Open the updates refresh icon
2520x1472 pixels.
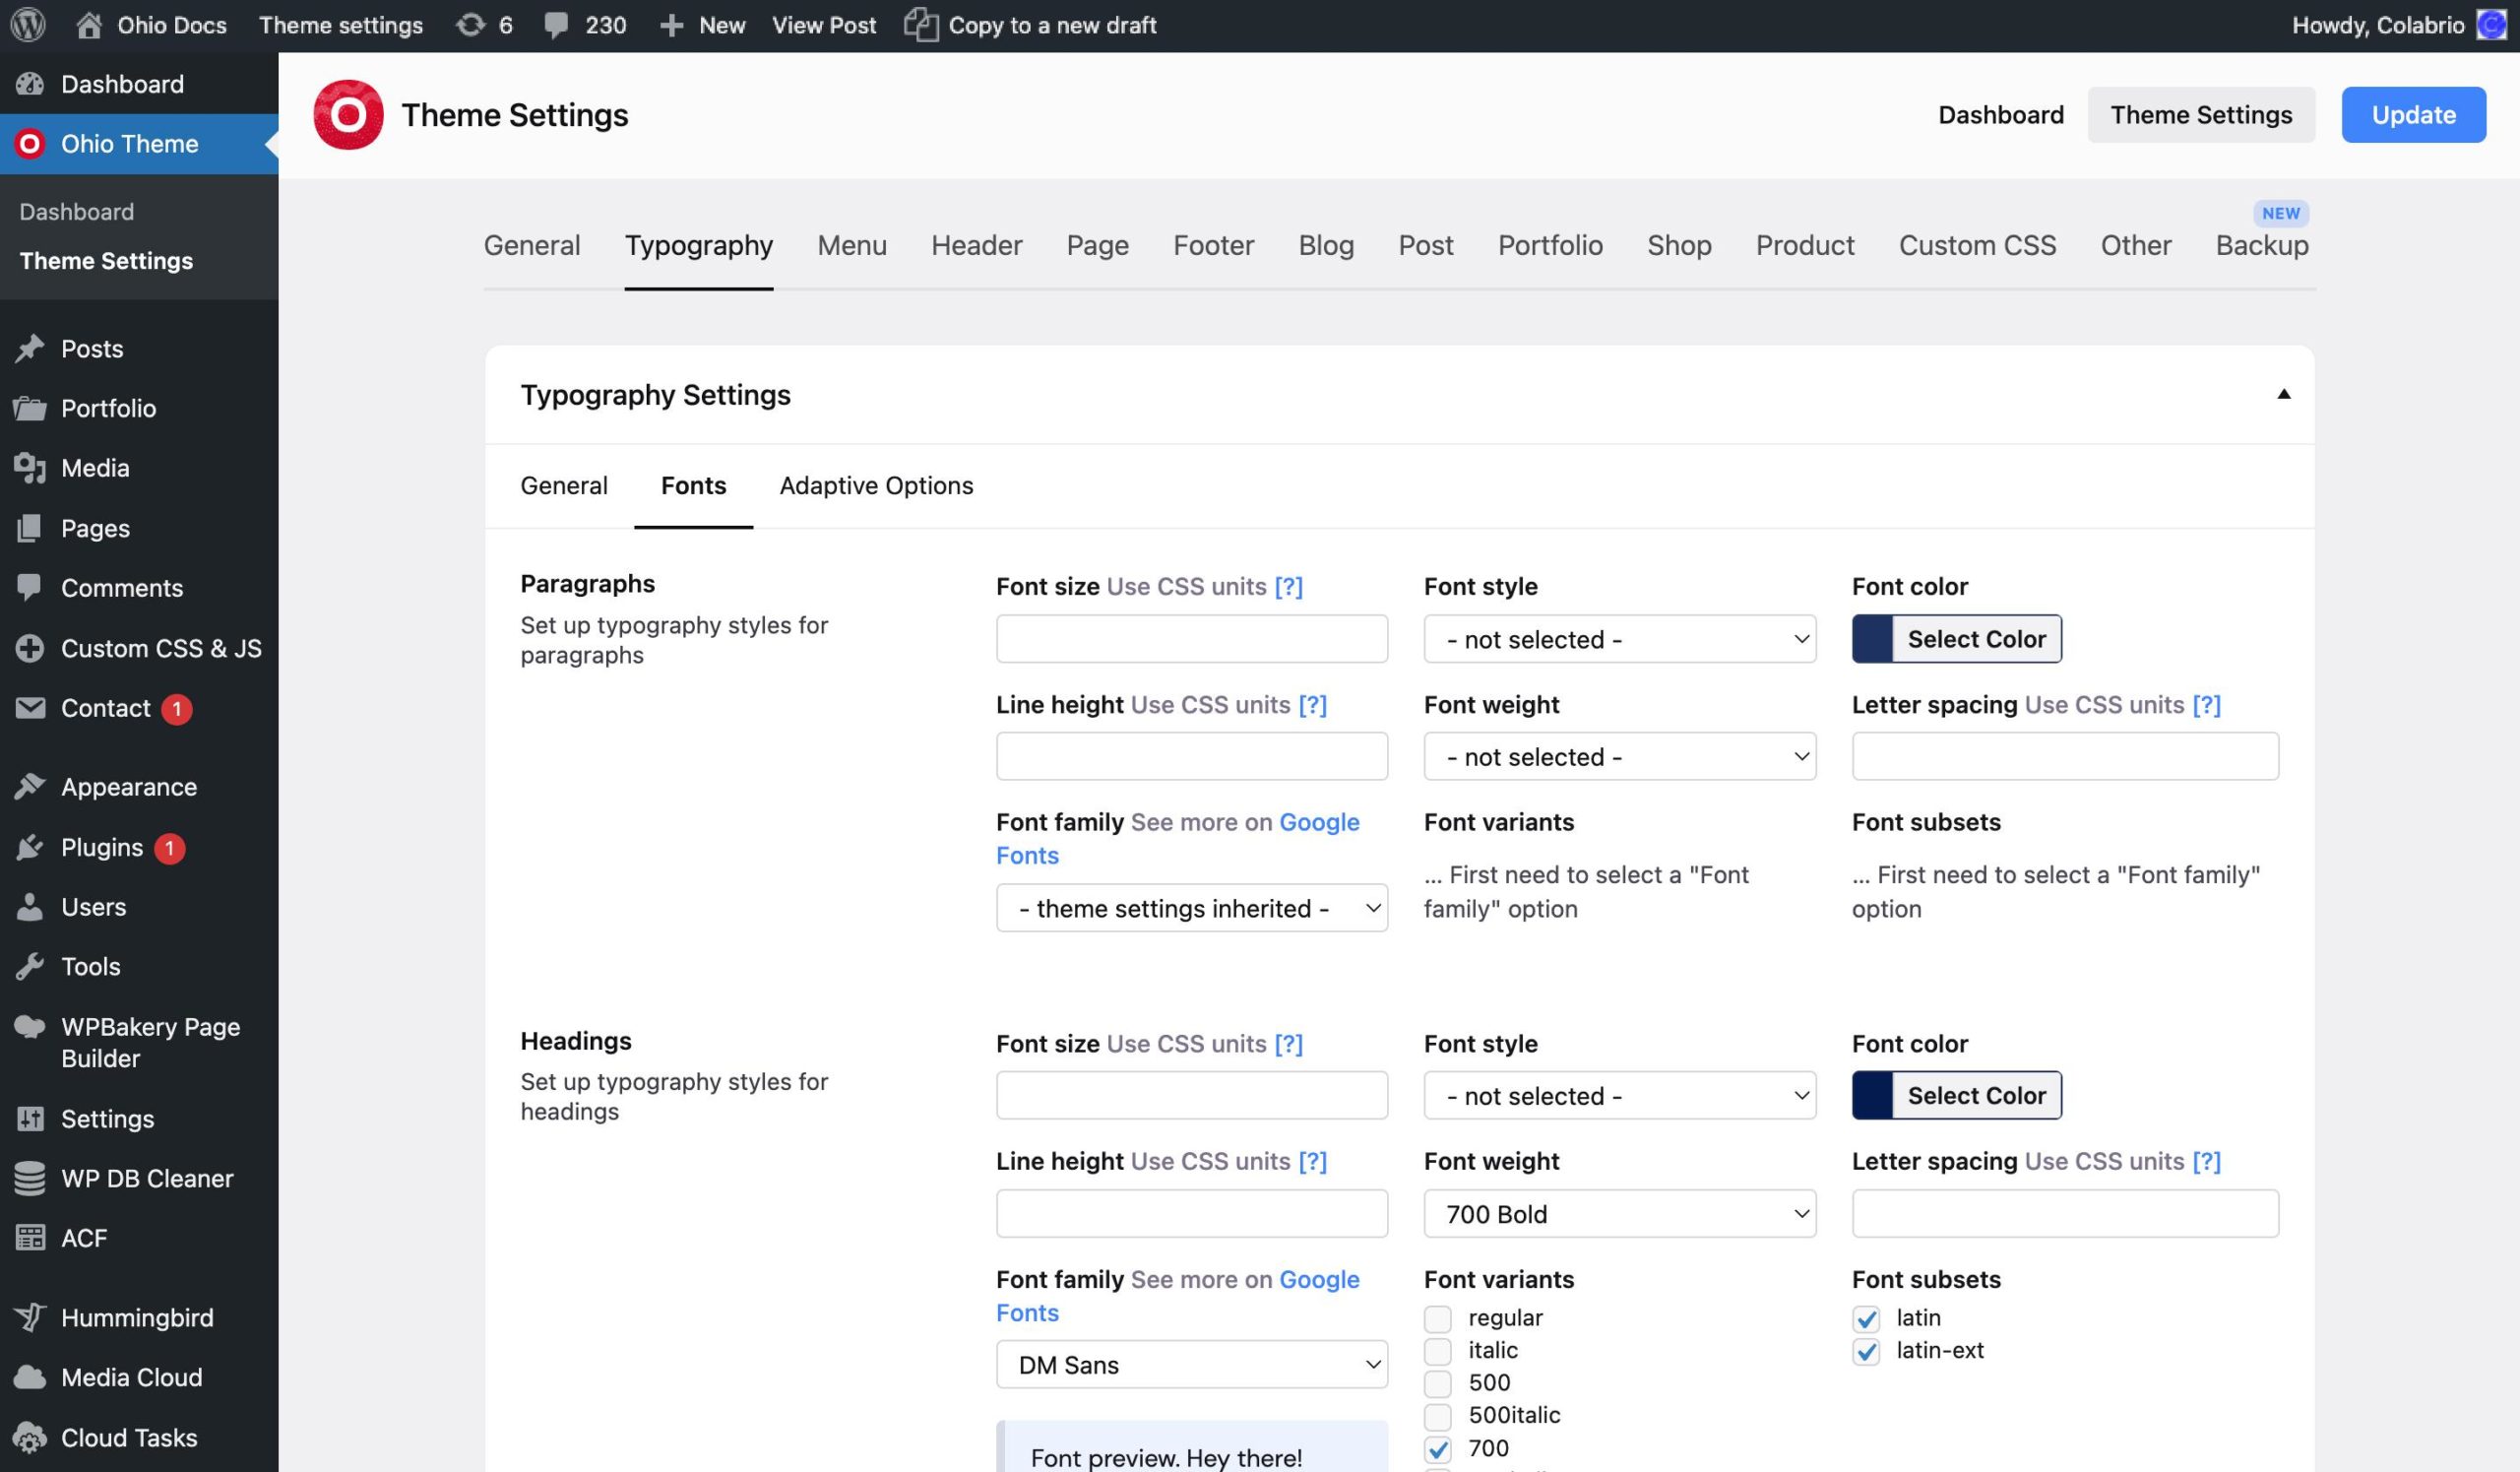coord(470,25)
